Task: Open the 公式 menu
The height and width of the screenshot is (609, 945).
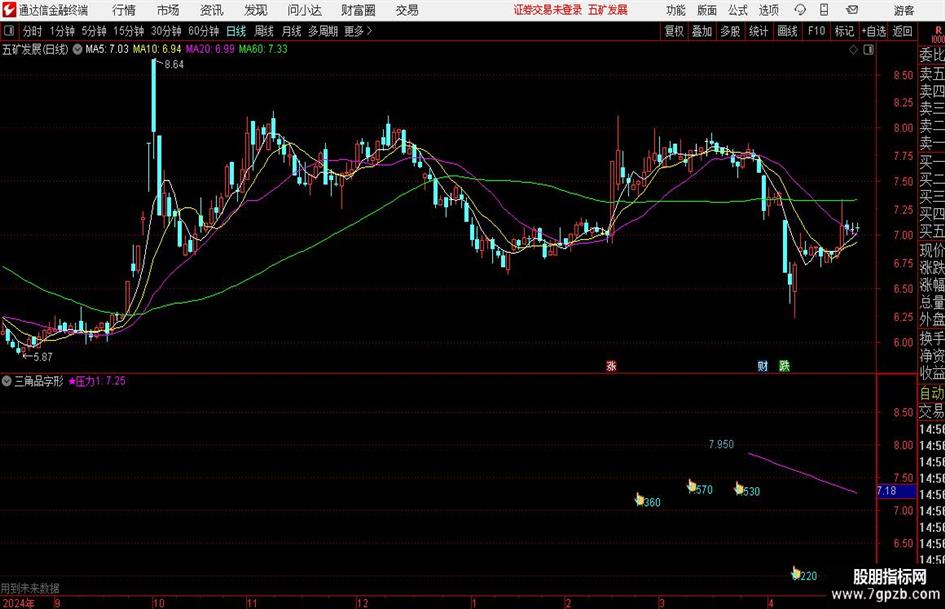Action: point(738,10)
